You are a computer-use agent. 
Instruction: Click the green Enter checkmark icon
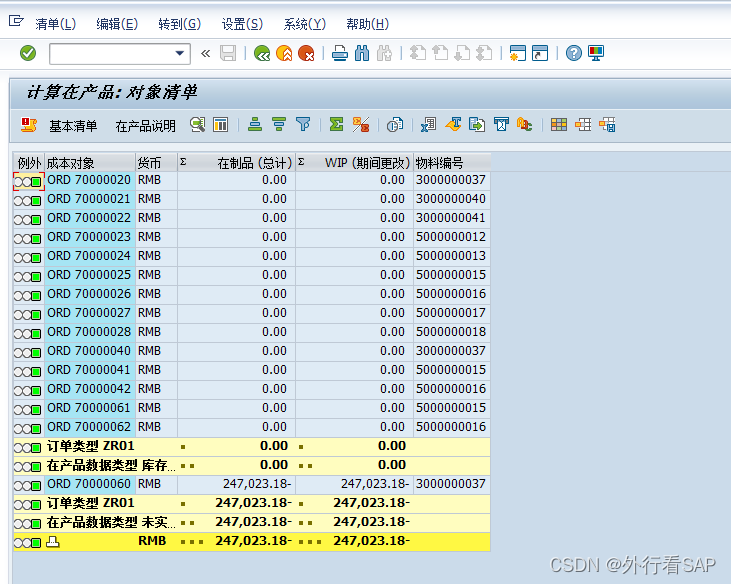[x=28, y=53]
